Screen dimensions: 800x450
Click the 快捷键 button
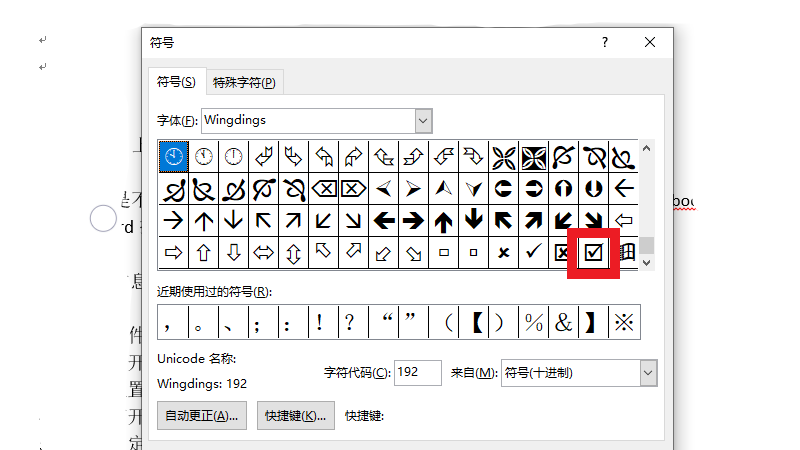tap(295, 415)
